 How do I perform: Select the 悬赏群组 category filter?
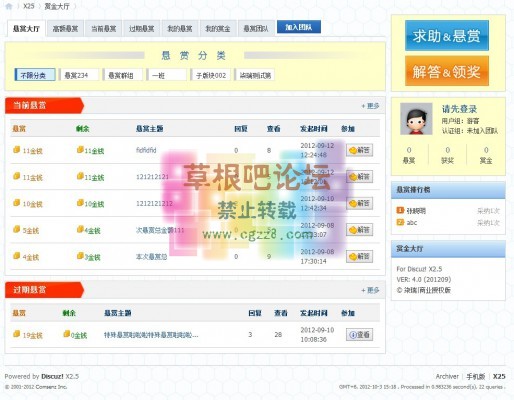coord(123,75)
